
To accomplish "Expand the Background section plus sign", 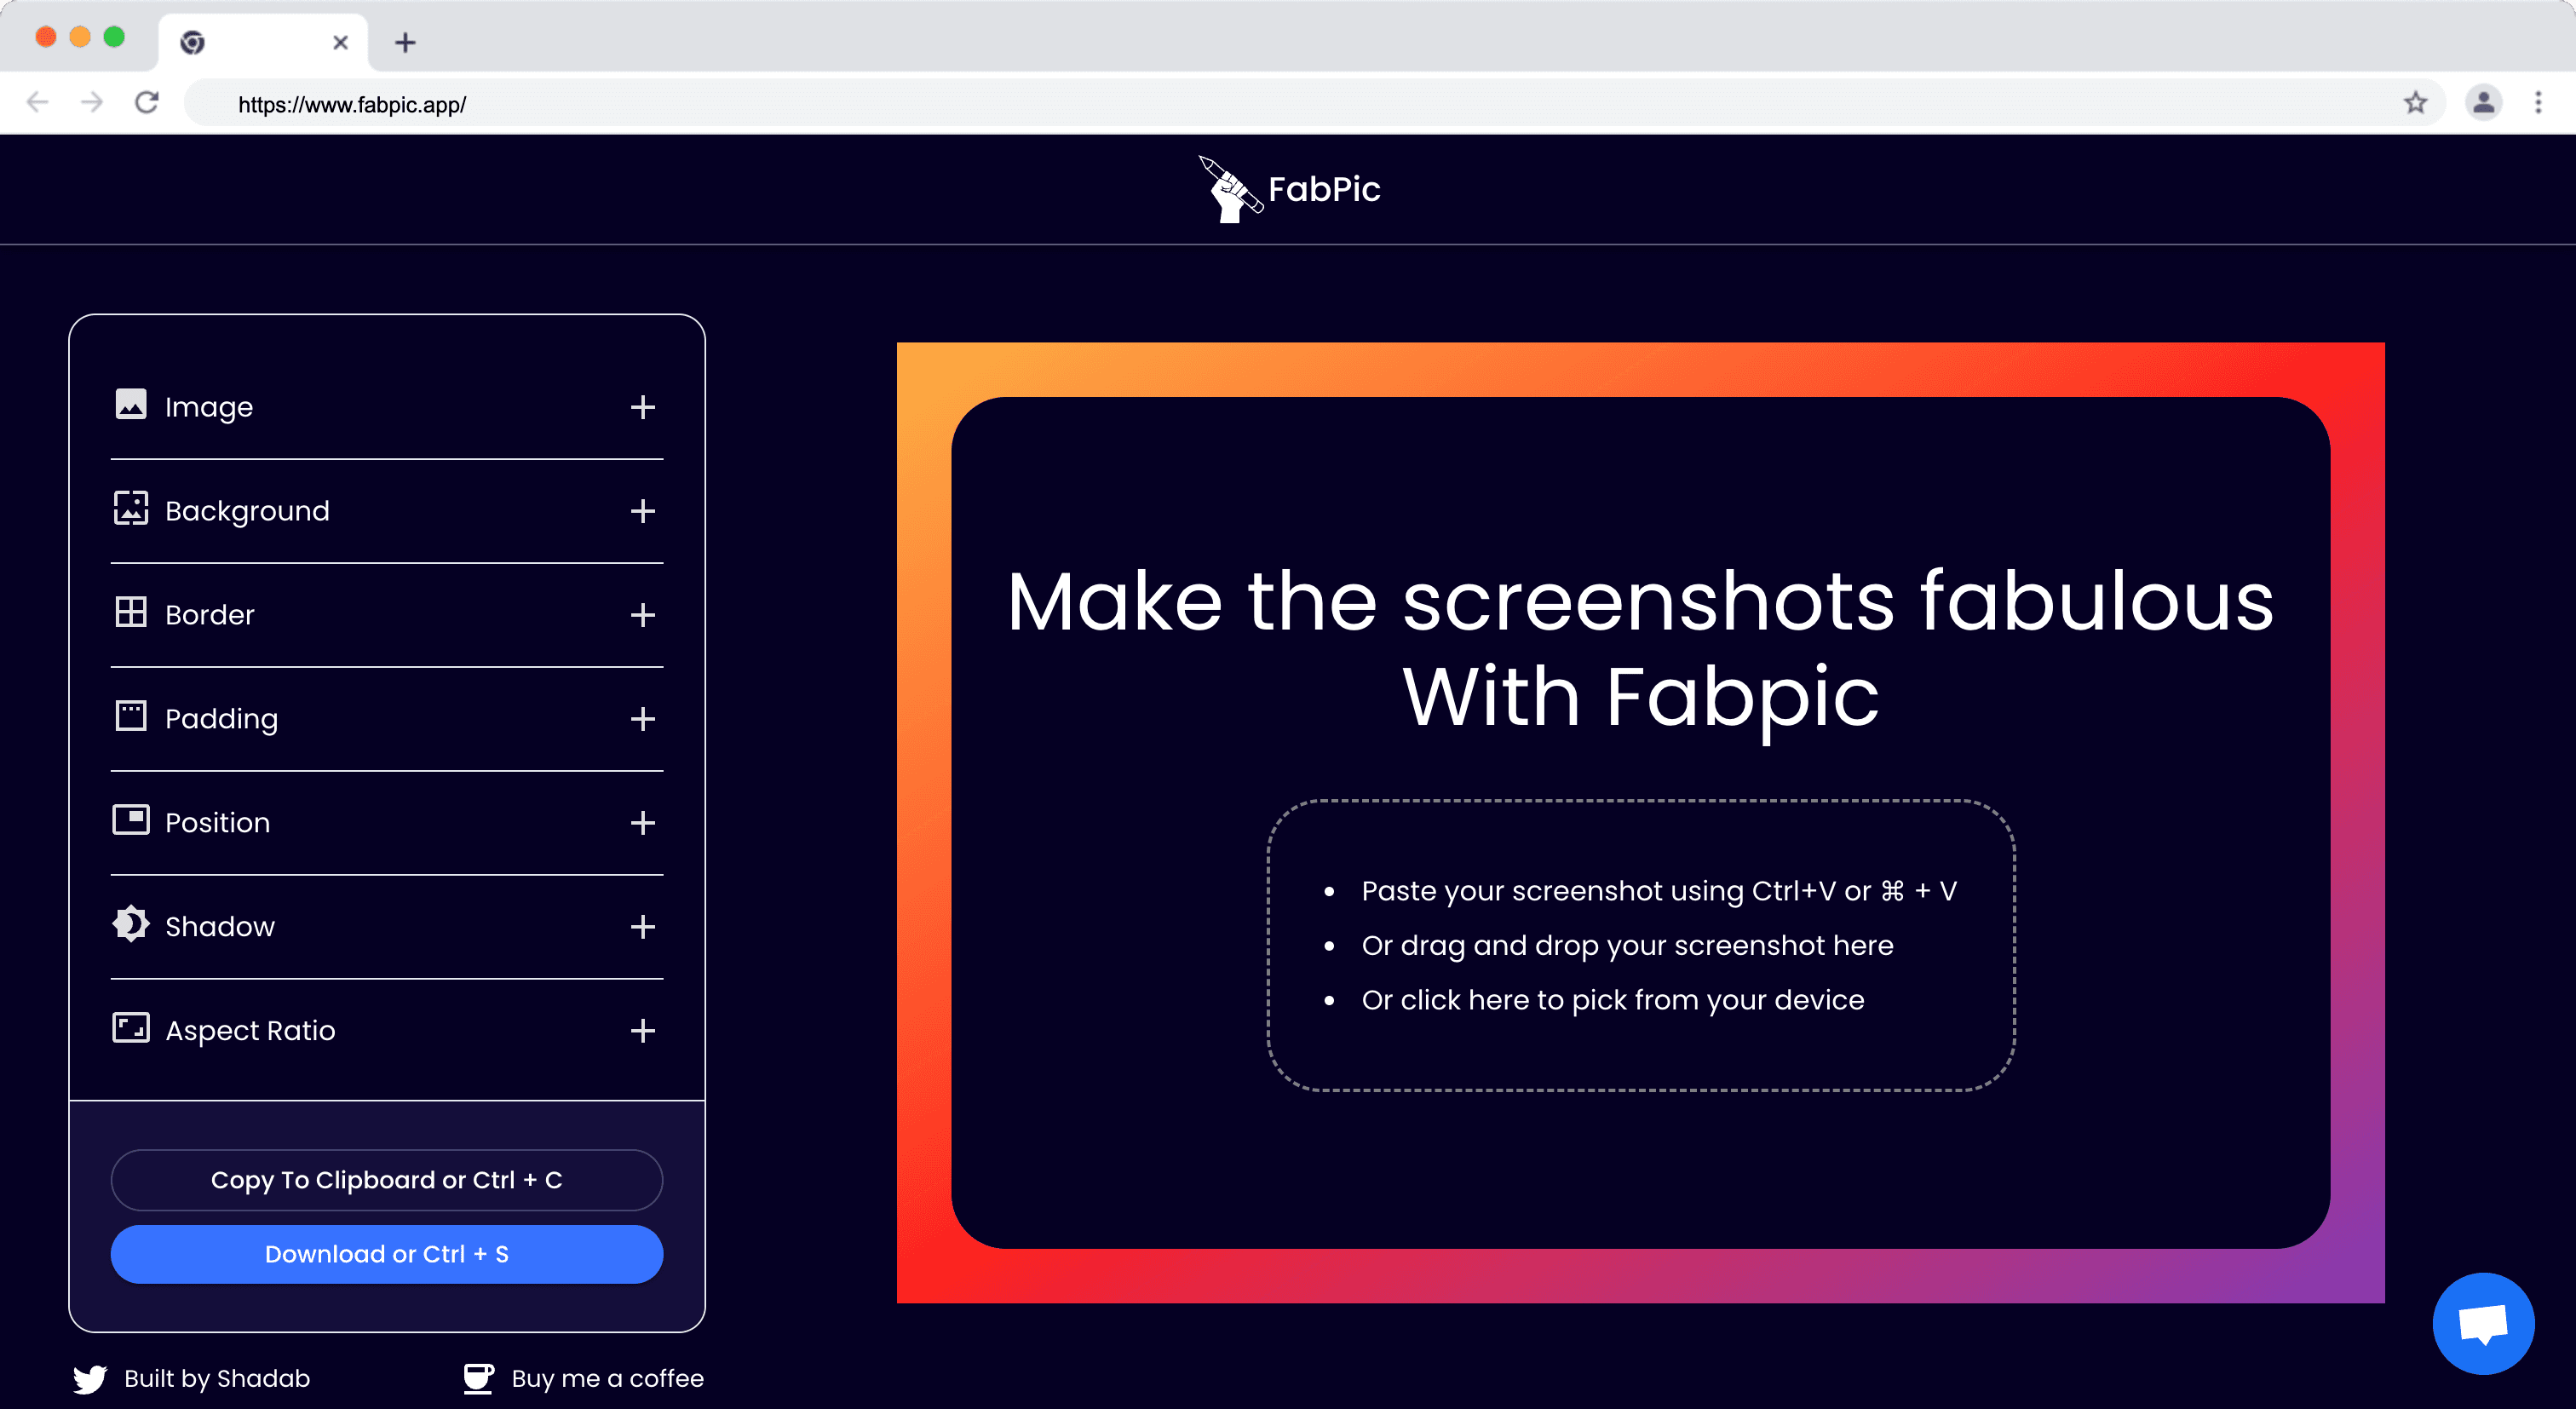I will click(643, 511).
